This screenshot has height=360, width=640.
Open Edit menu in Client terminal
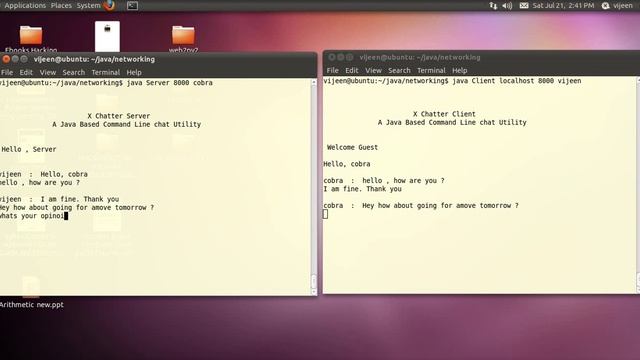[x=351, y=70]
